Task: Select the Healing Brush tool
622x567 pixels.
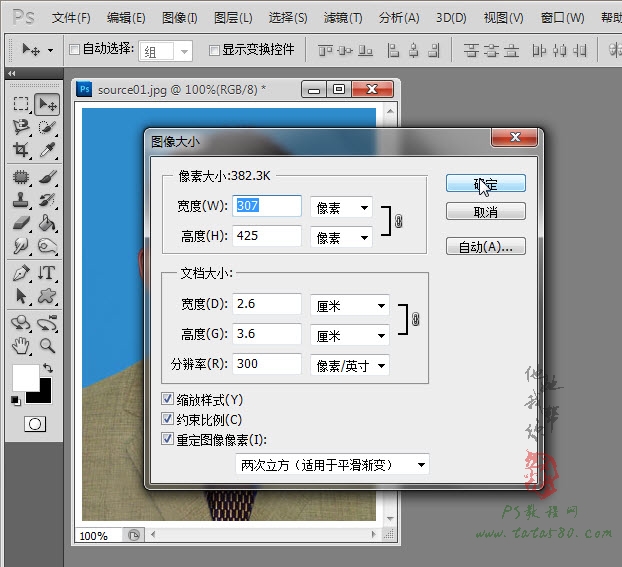Action: [x=21, y=177]
